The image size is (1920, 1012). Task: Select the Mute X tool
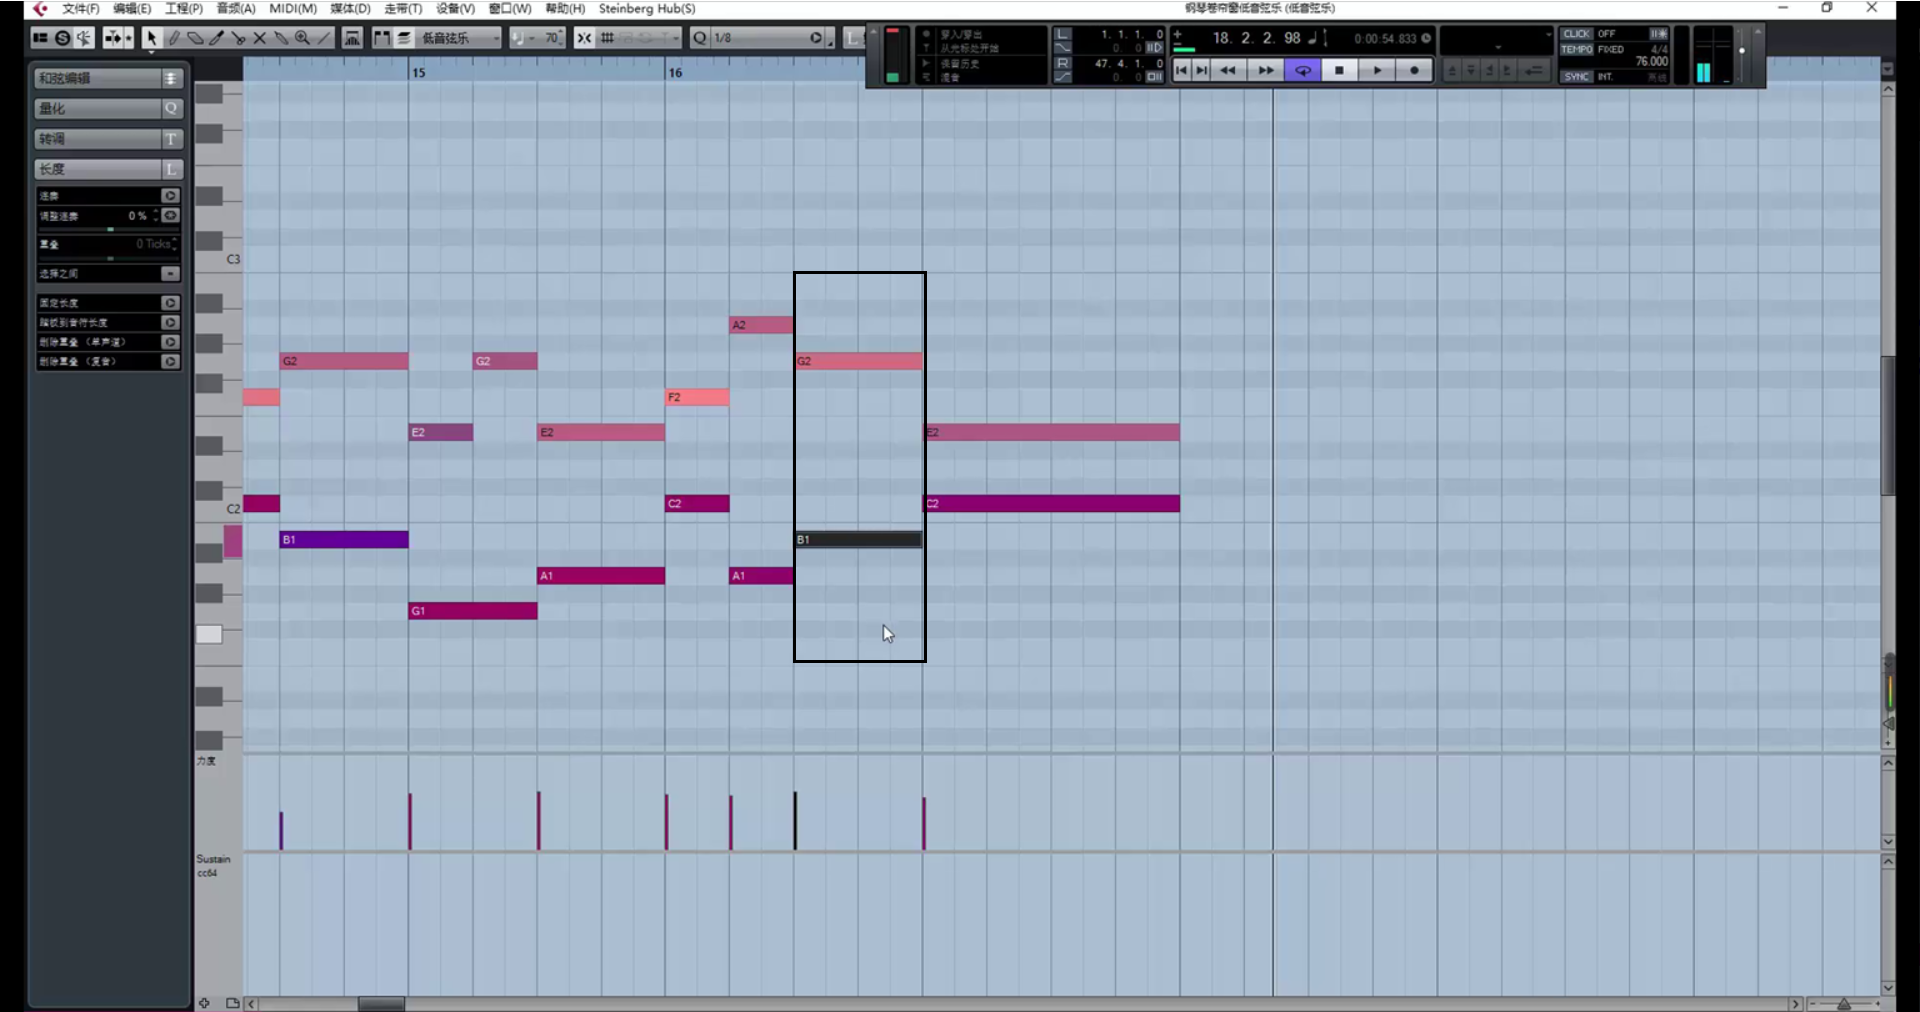tap(259, 38)
